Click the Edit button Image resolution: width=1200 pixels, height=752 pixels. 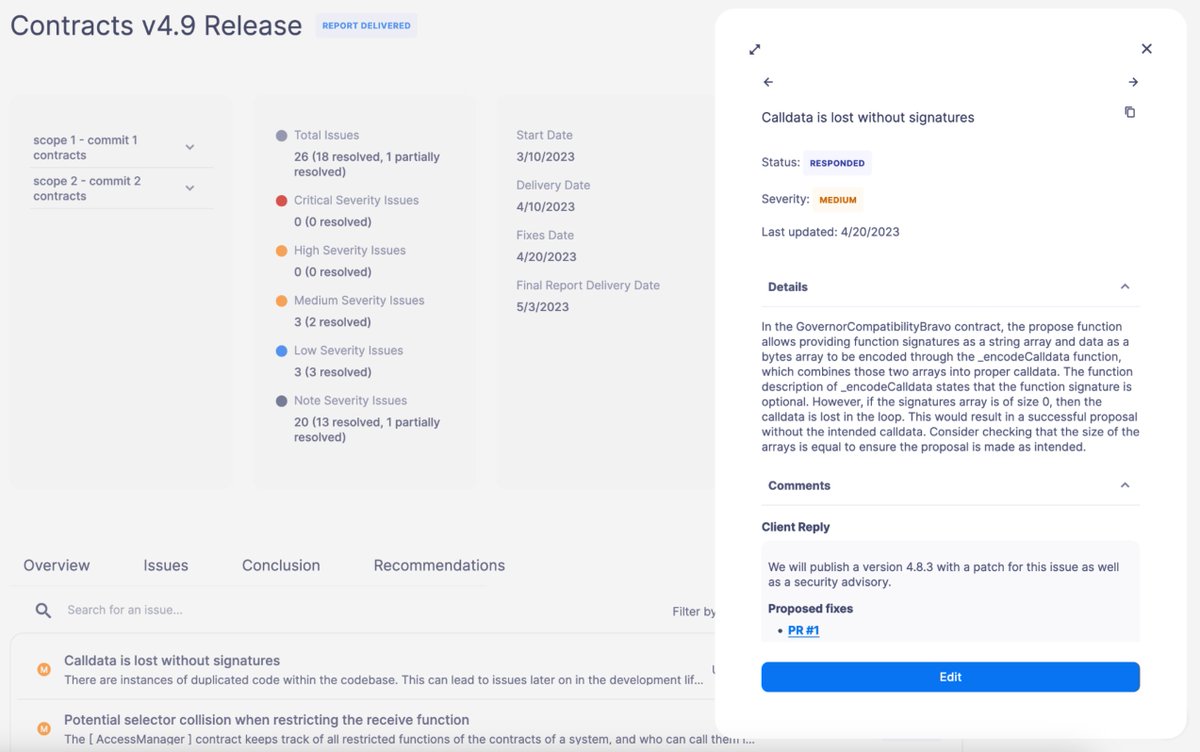pos(950,677)
